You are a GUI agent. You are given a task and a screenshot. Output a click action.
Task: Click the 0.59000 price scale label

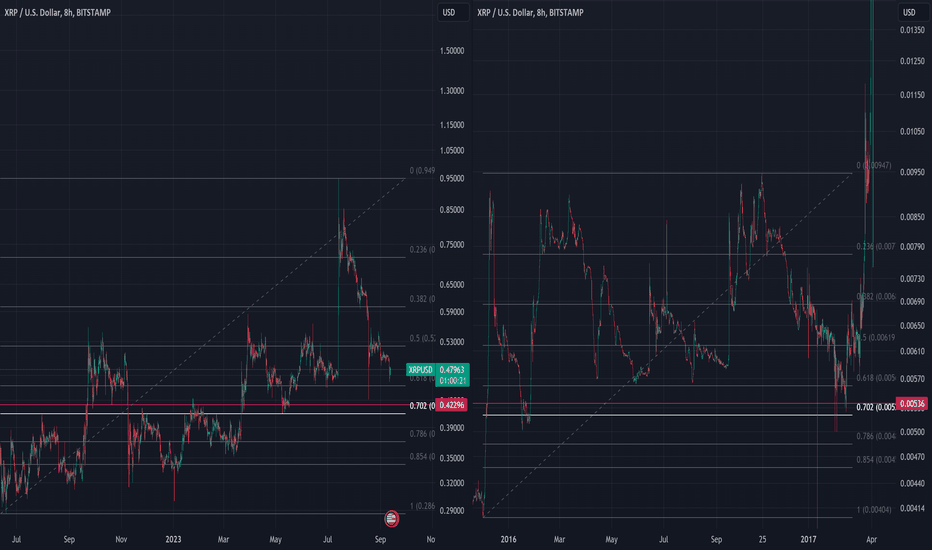[452, 312]
